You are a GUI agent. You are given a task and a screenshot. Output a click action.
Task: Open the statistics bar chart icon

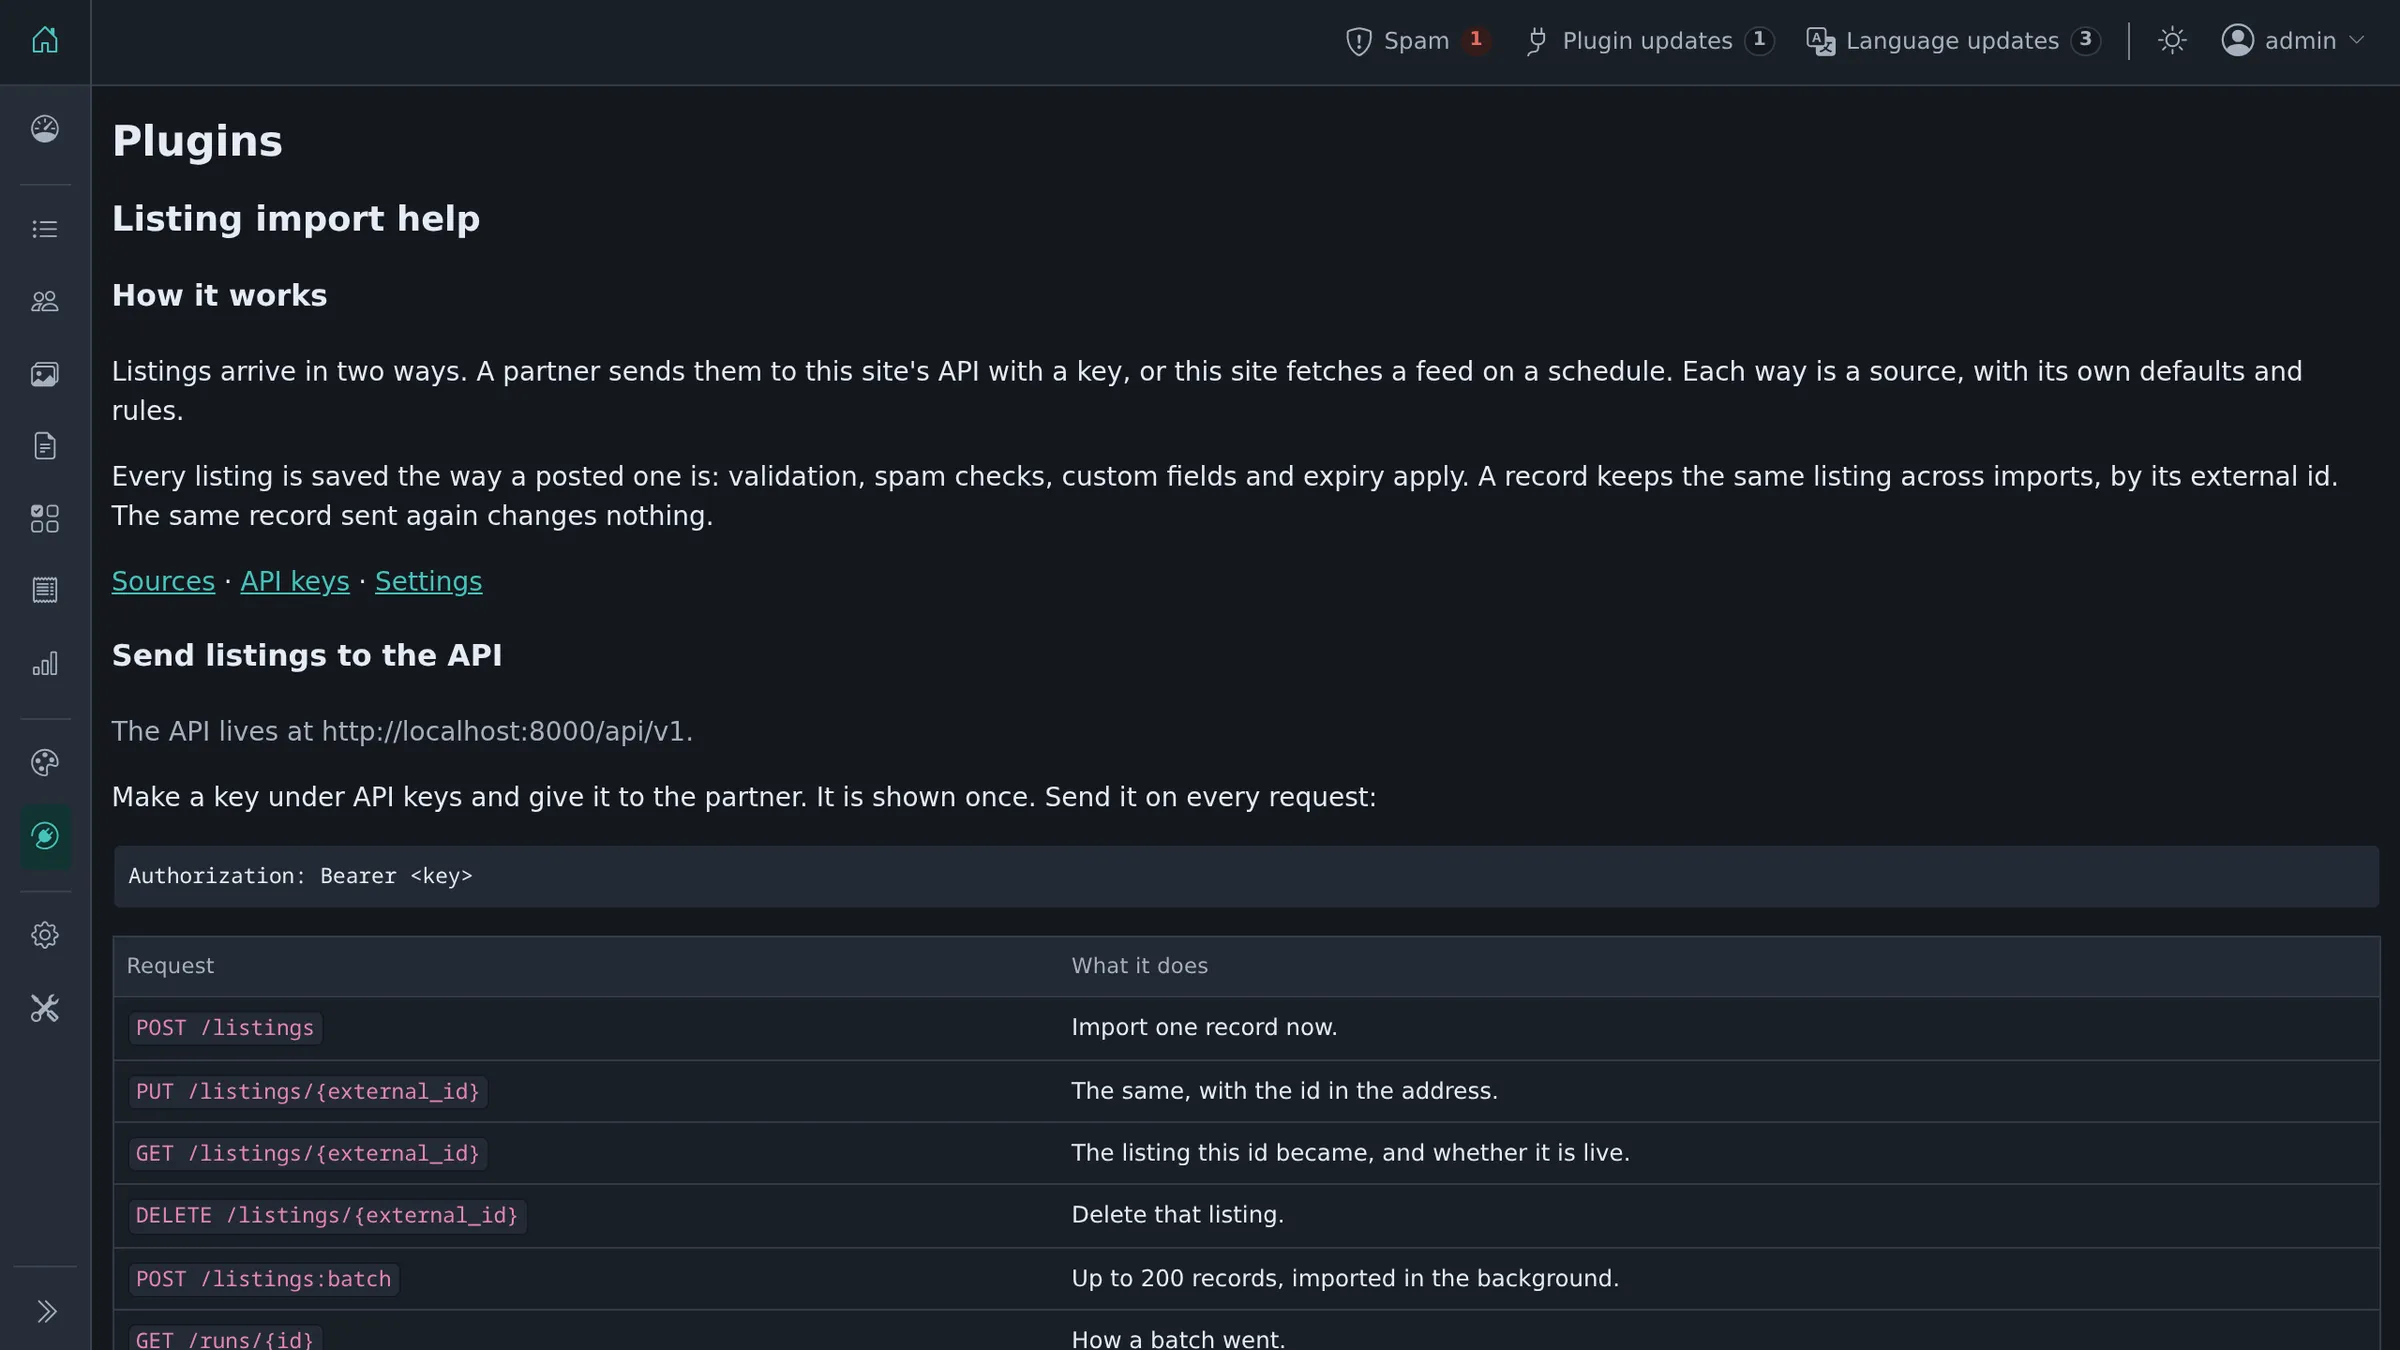pyautogui.click(x=45, y=663)
